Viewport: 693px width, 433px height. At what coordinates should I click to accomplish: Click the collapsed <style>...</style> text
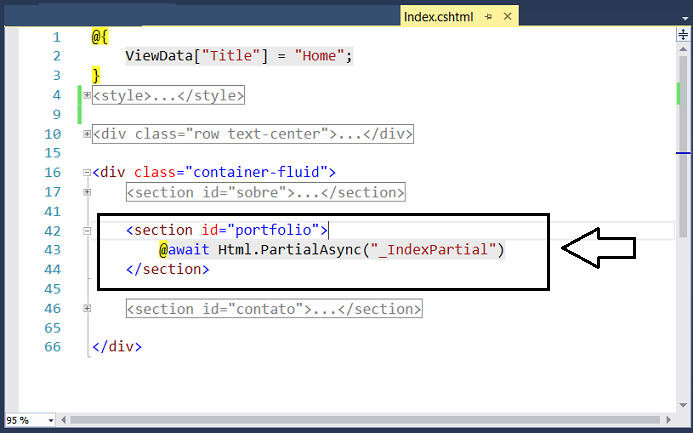(x=168, y=95)
